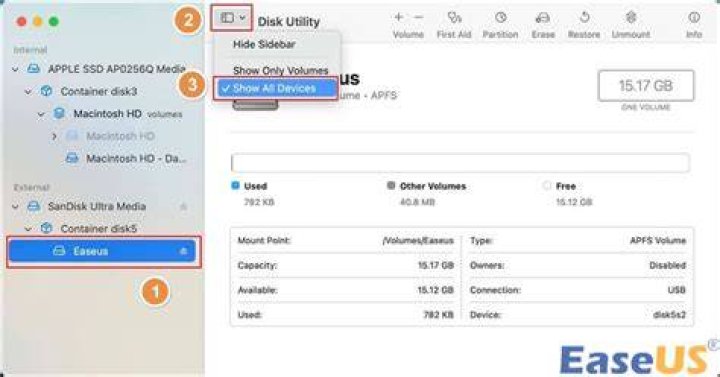Viewport: 720px width, 377px height.
Task: Expand the greyed Macintosh HD snapshot row
Action: [54, 136]
